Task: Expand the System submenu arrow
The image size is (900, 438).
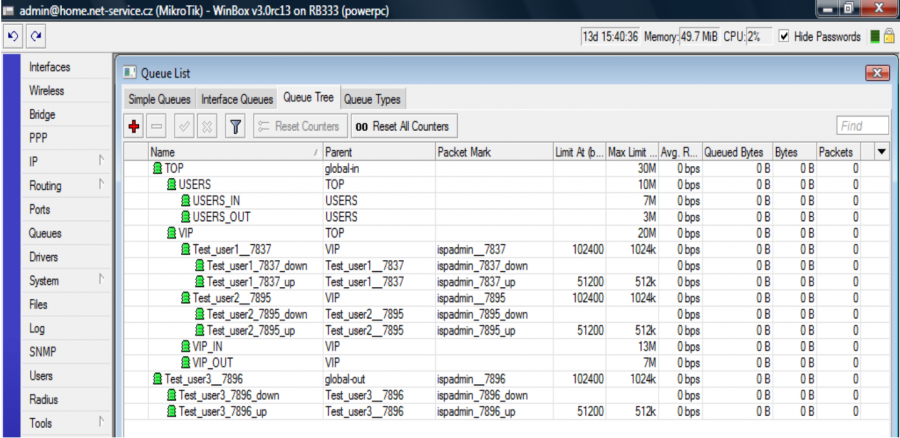Action: pos(102,280)
